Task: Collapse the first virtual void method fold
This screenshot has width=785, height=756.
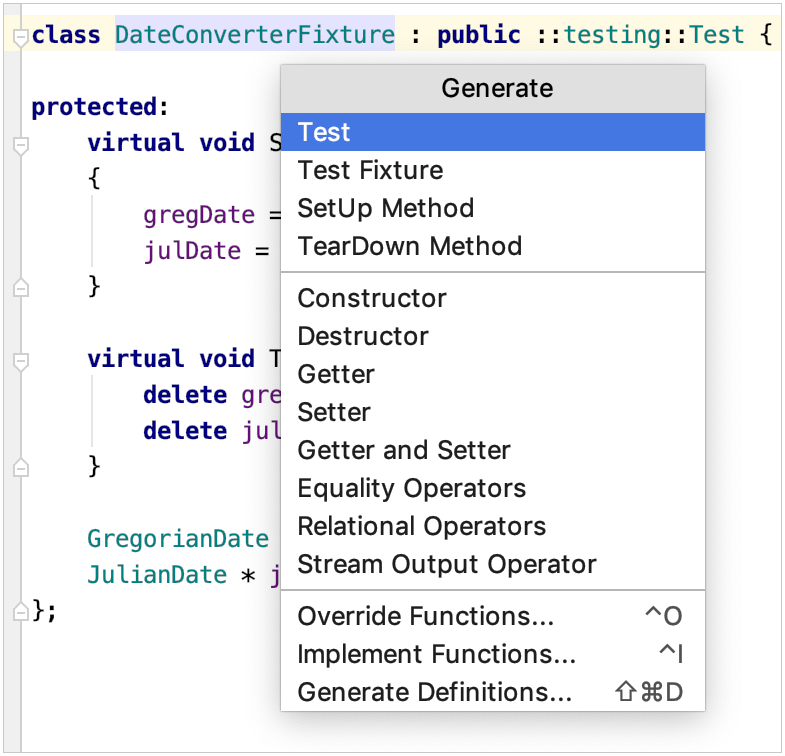Action: (x=20, y=146)
